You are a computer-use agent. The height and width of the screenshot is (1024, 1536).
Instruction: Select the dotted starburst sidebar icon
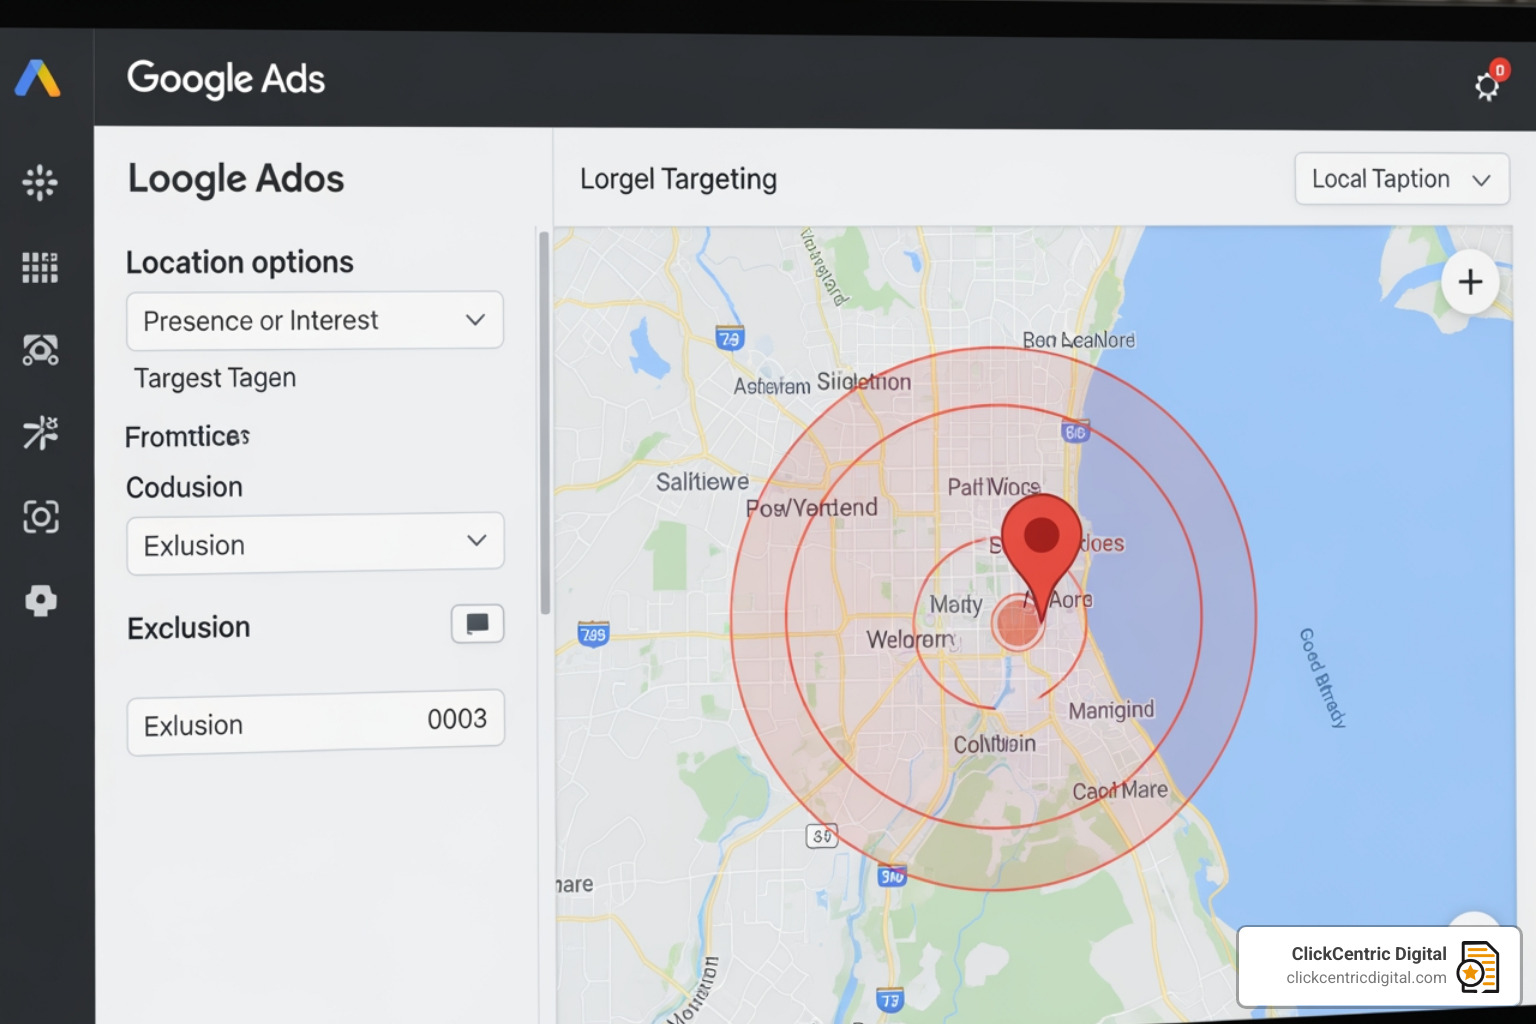pyautogui.click(x=40, y=183)
